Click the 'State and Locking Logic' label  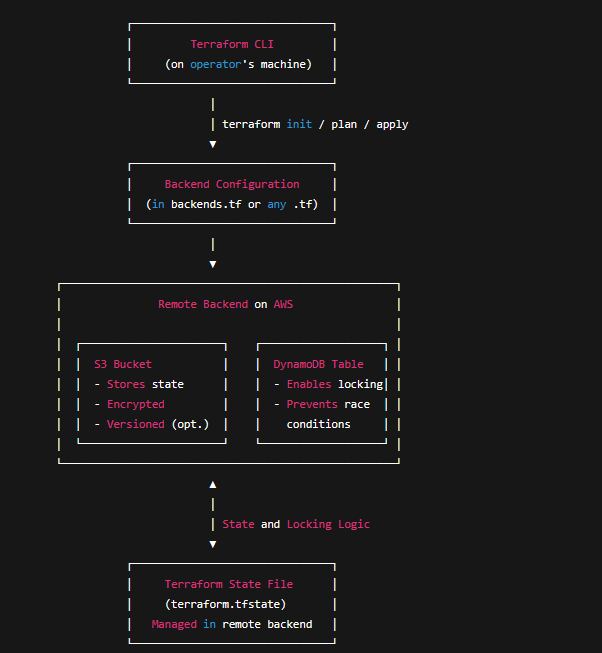[x=296, y=524]
